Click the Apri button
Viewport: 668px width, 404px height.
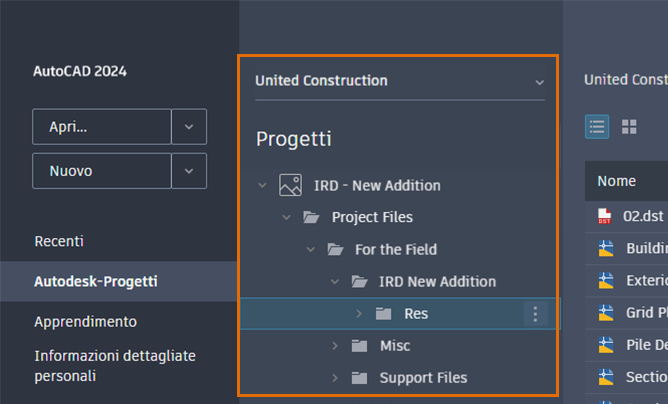(102, 127)
